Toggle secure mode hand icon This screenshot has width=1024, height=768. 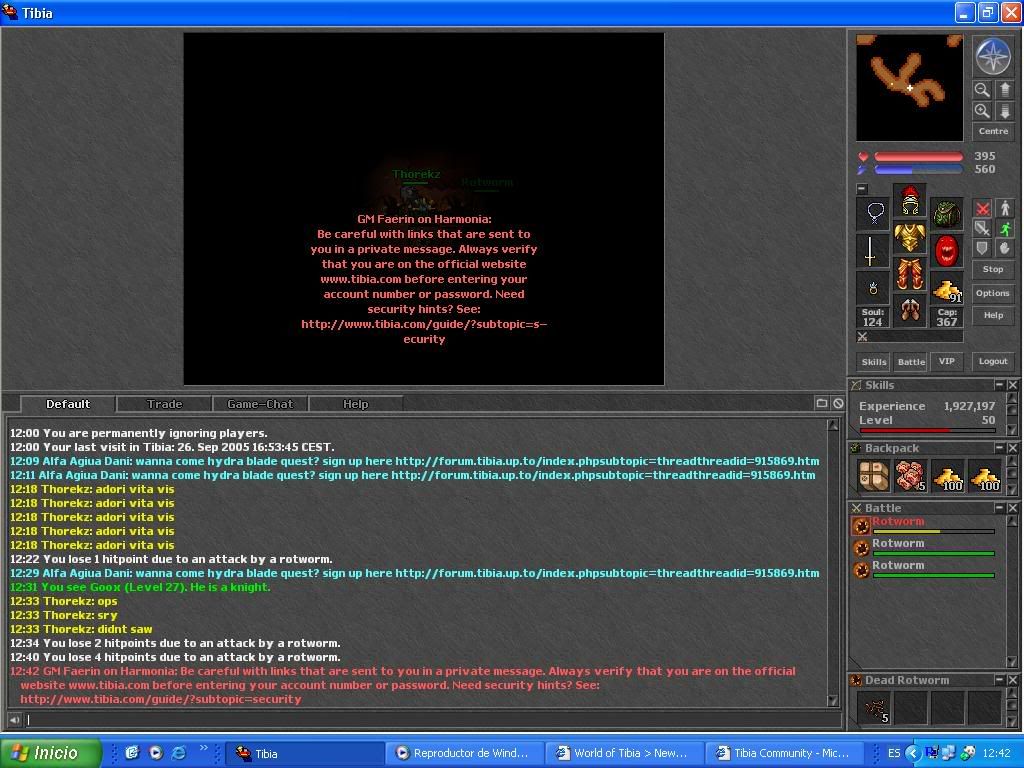click(x=1005, y=248)
